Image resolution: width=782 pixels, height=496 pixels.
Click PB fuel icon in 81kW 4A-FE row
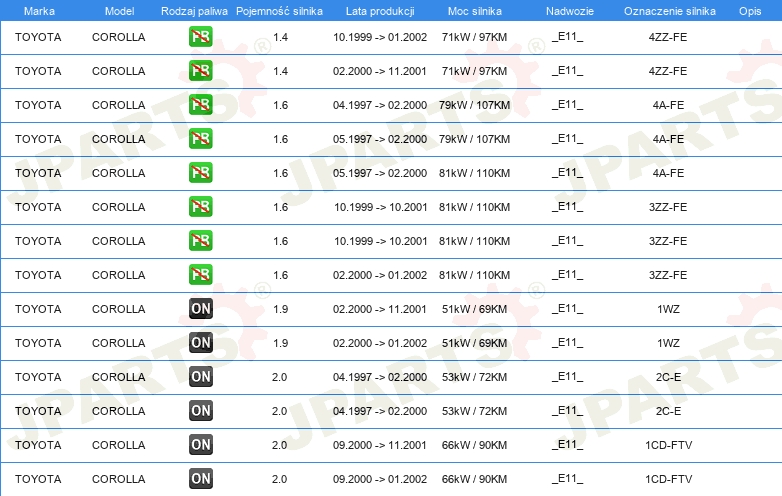tap(201, 173)
